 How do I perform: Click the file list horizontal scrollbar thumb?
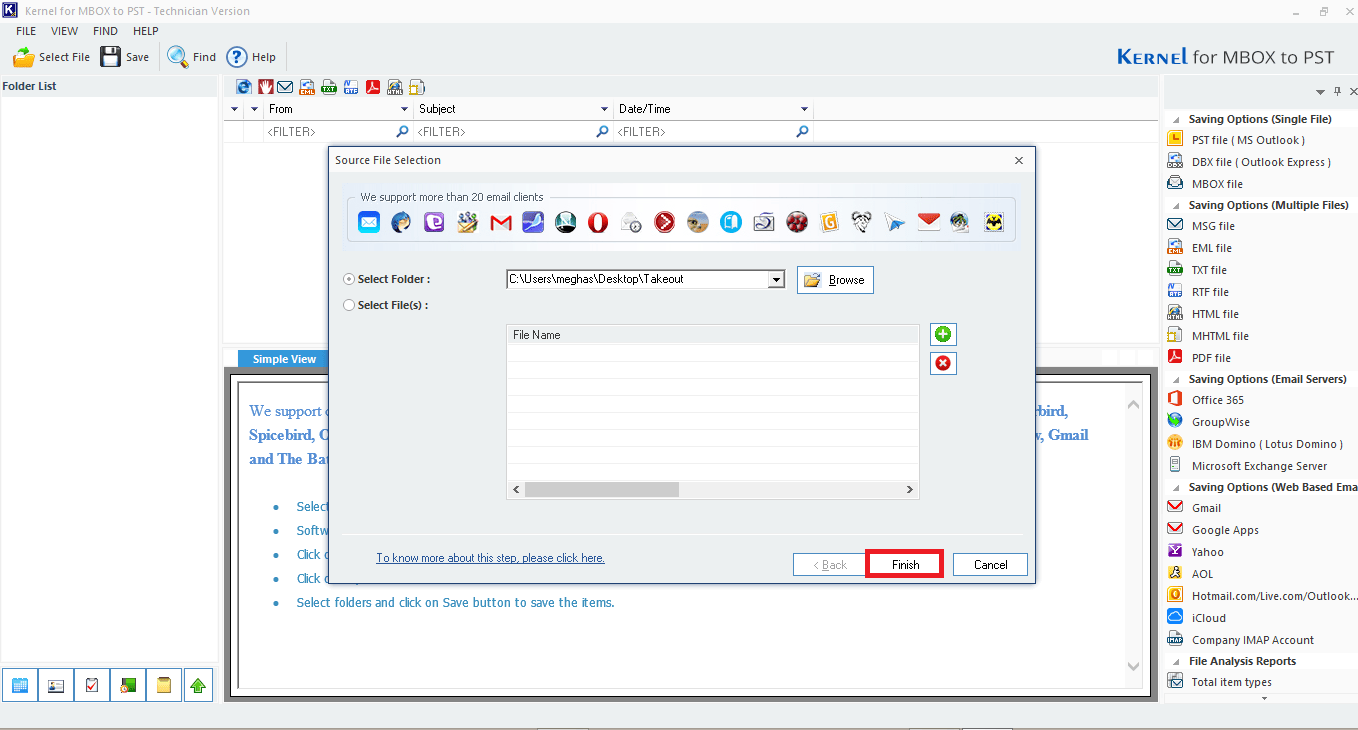tap(601, 490)
